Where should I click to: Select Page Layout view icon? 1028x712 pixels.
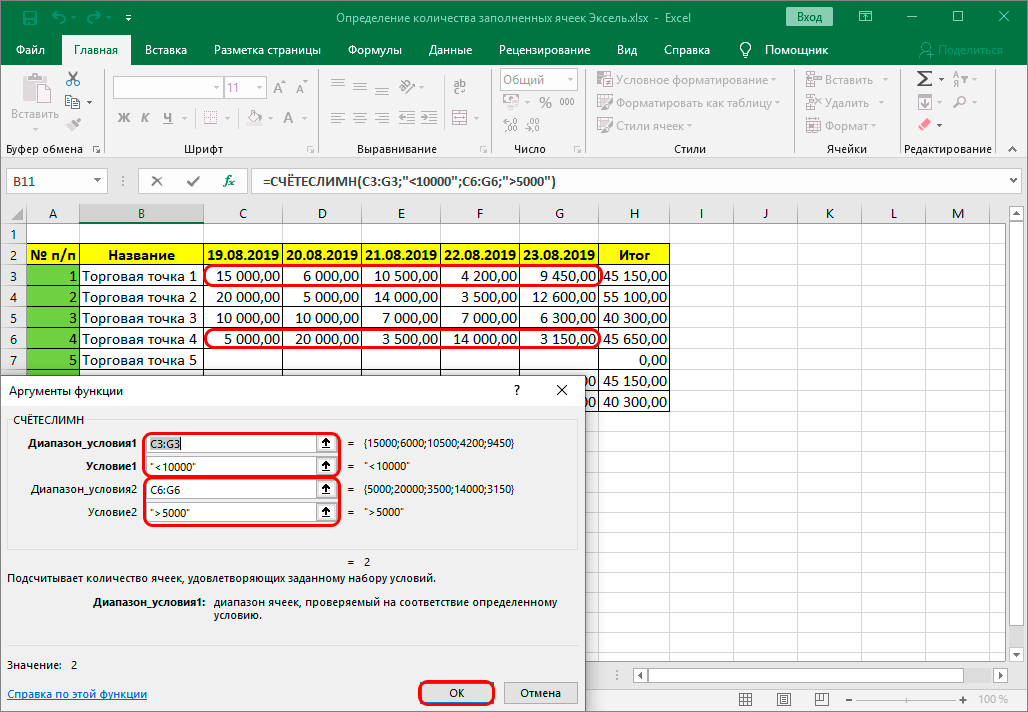(783, 700)
